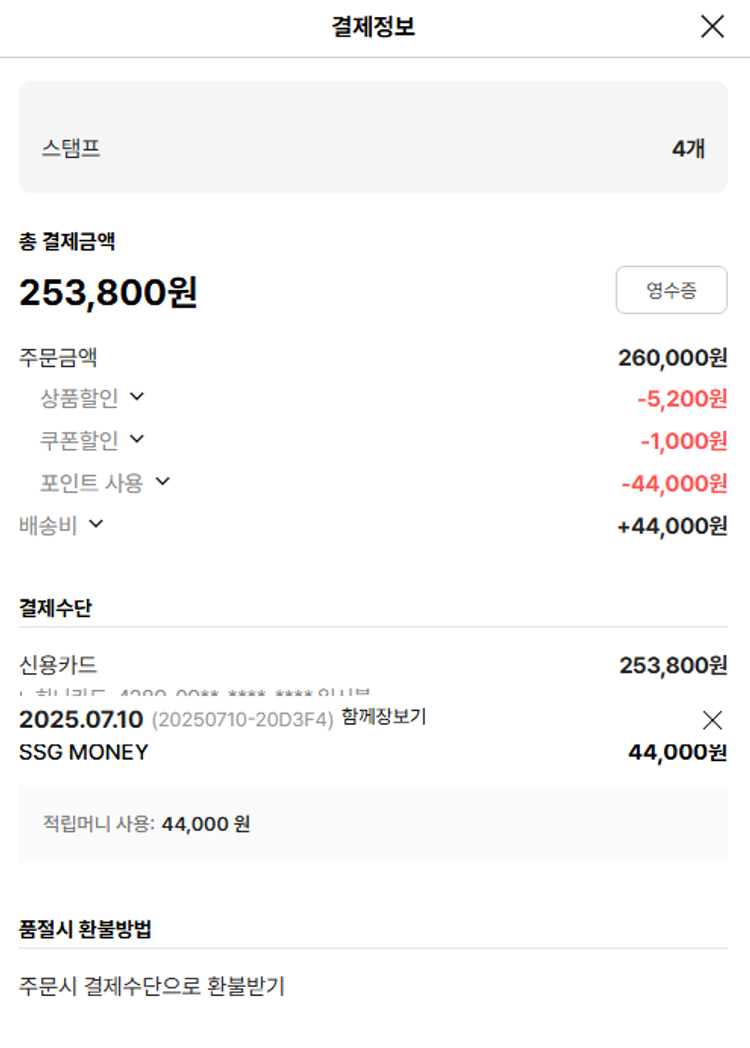
Task: Close the 결제정보 panel
Action: 712,27
